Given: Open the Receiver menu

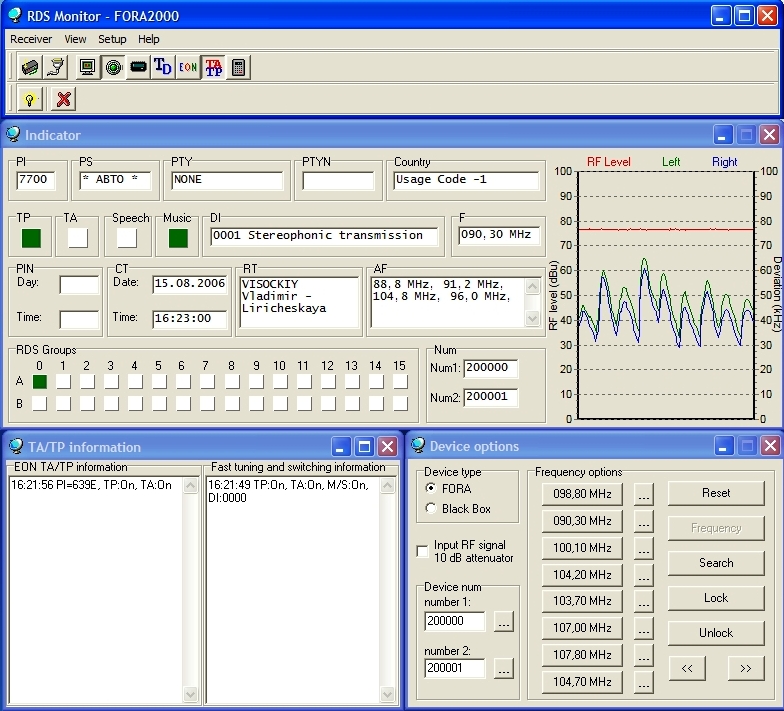Looking at the screenshot, I should pos(31,39).
